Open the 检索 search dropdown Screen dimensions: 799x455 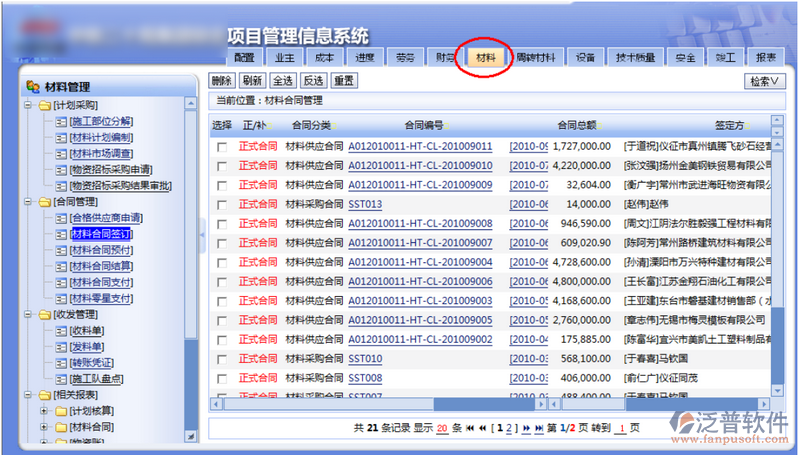[x=765, y=81]
